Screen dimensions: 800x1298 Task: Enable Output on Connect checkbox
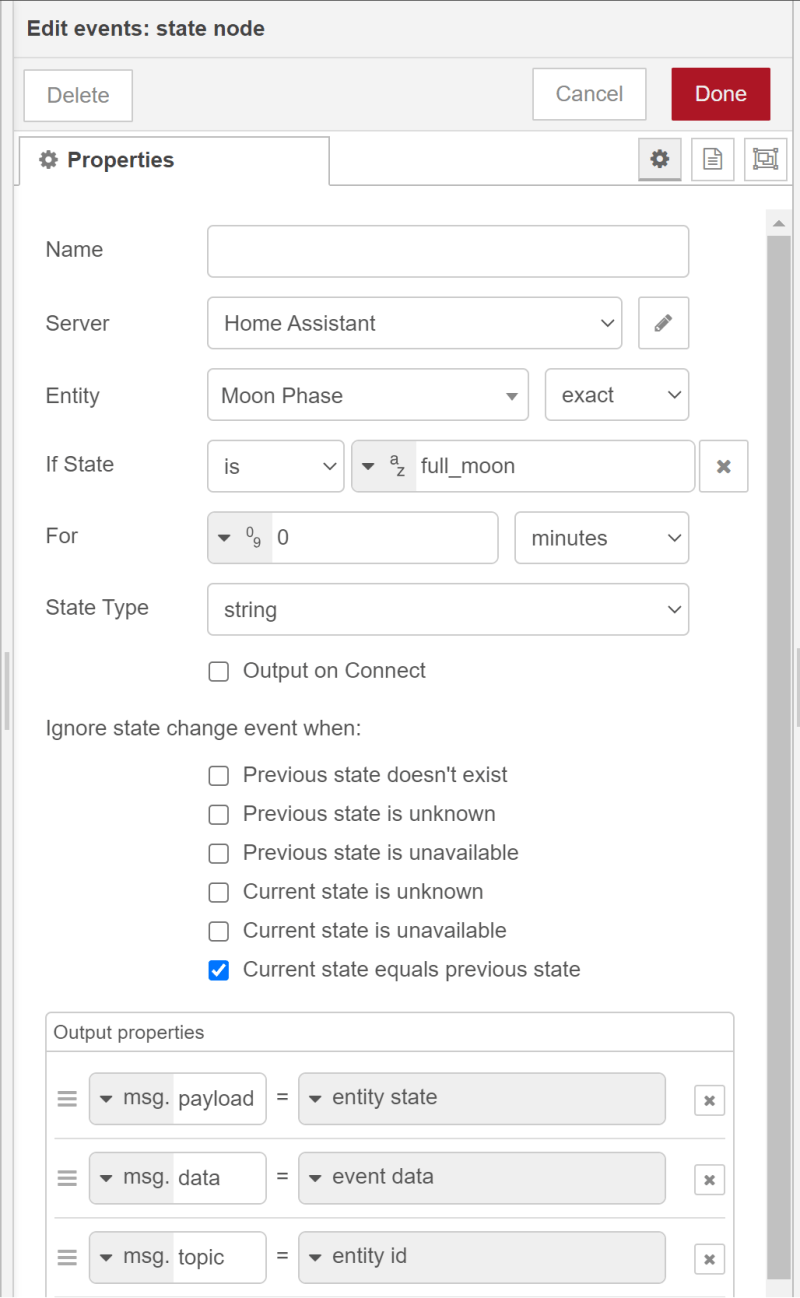tap(219, 671)
